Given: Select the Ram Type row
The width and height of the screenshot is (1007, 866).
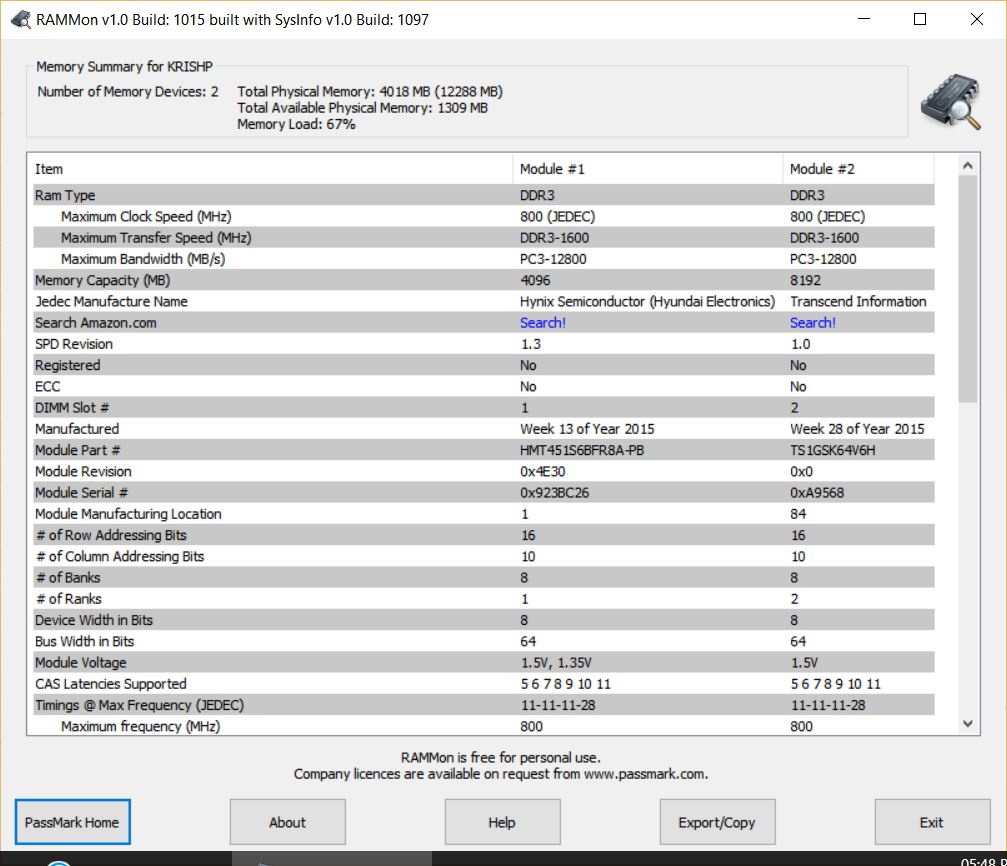Looking at the screenshot, I should tap(270, 196).
